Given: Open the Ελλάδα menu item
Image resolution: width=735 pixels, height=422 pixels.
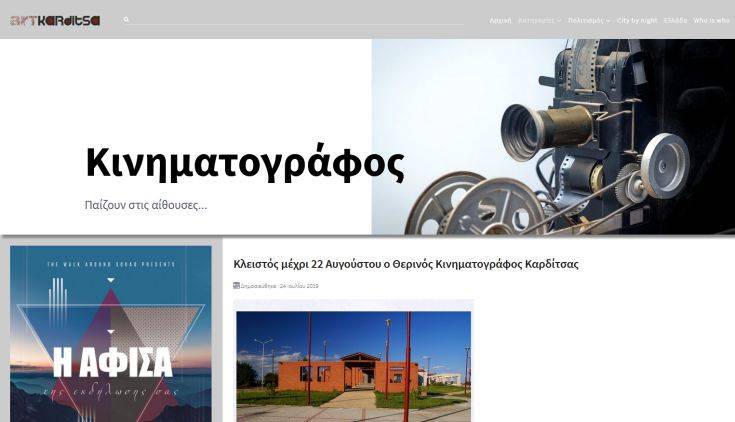Looking at the screenshot, I should (x=675, y=21).
